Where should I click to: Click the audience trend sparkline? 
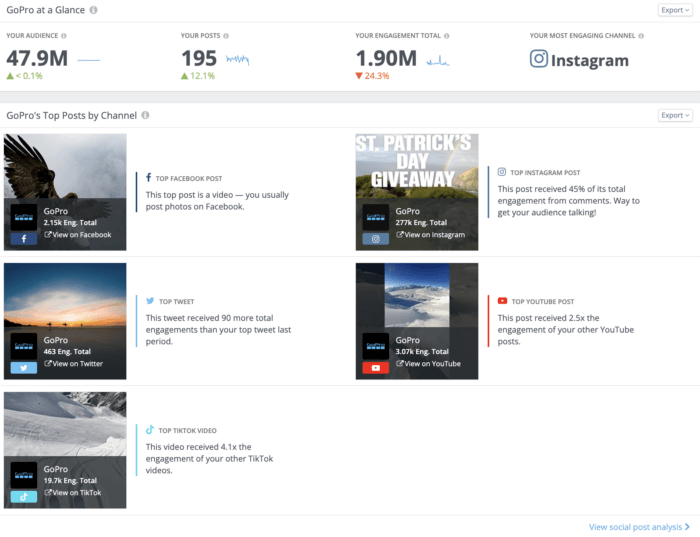point(89,60)
